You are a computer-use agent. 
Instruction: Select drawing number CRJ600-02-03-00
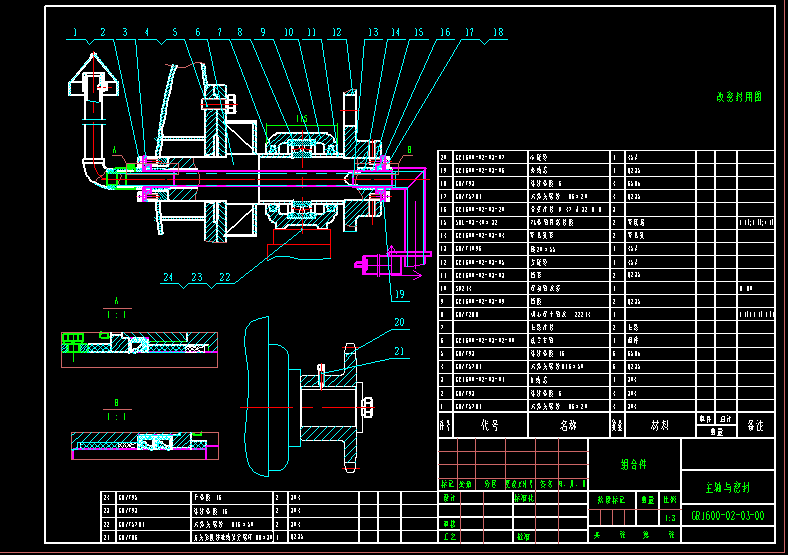click(728, 516)
